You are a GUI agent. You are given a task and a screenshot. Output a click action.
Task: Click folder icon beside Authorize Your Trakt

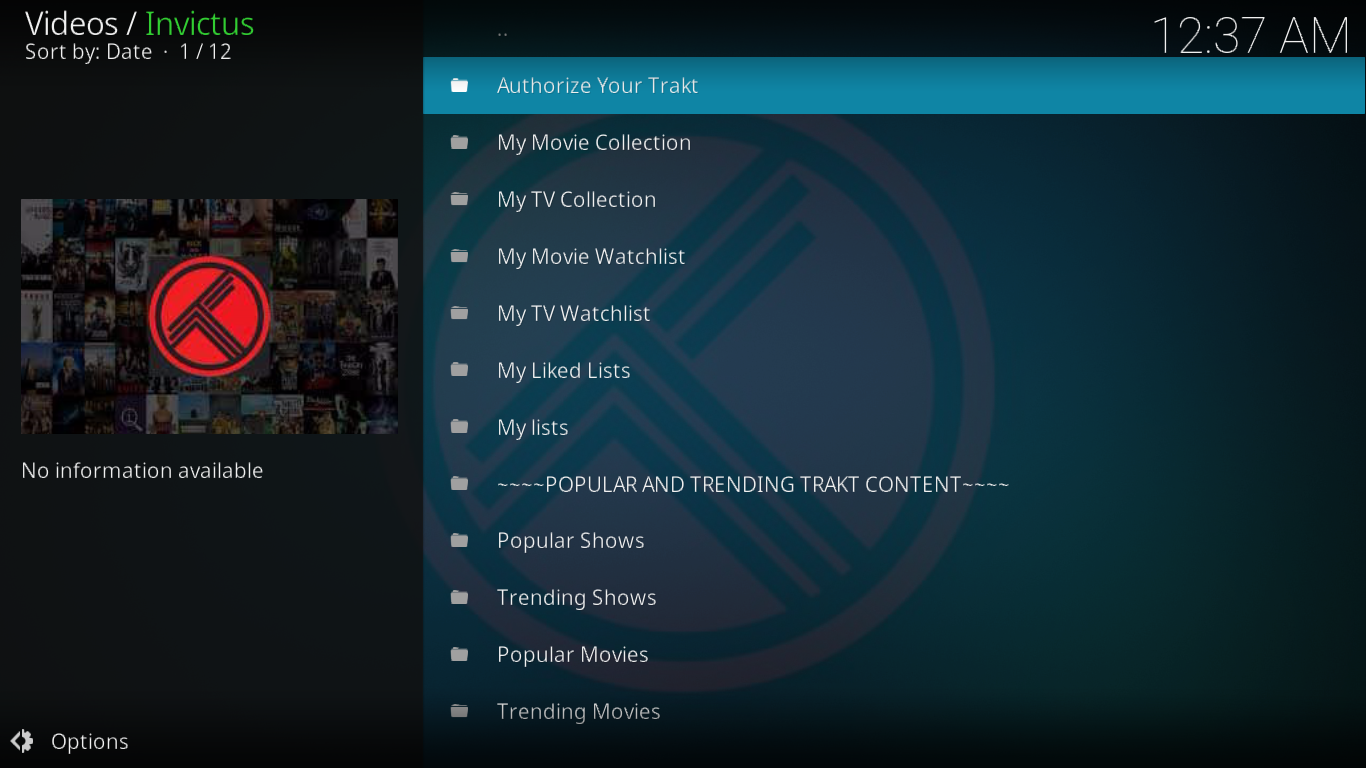(459, 85)
